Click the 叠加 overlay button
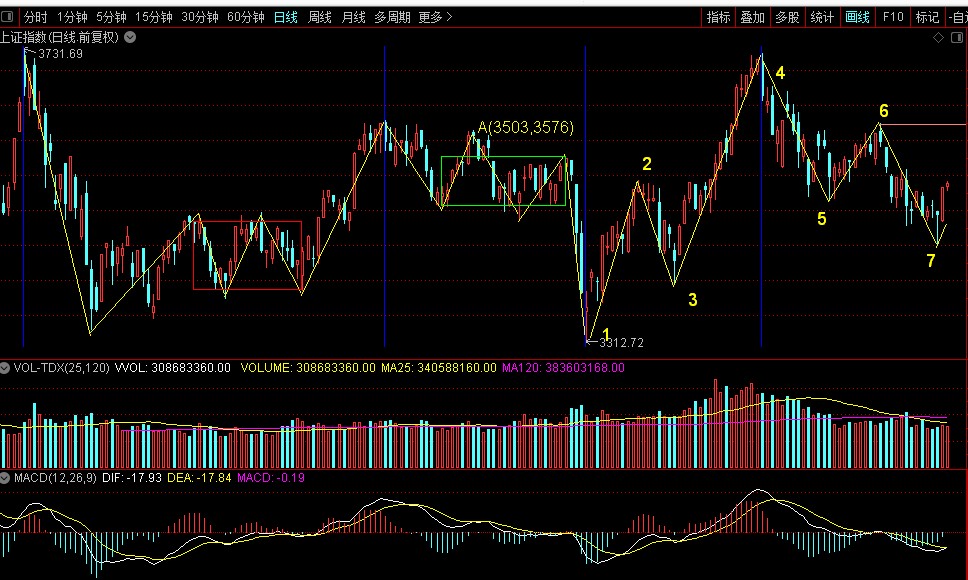 [753, 17]
